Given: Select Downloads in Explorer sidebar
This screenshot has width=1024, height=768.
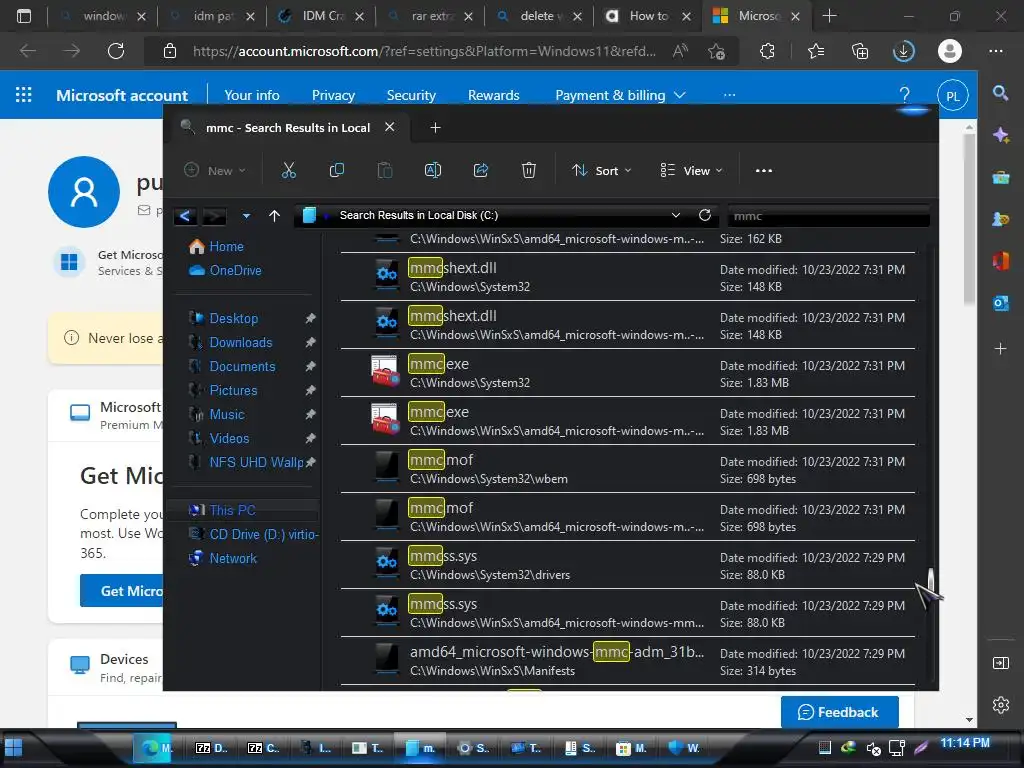Looking at the screenshot, I should 240,342.
